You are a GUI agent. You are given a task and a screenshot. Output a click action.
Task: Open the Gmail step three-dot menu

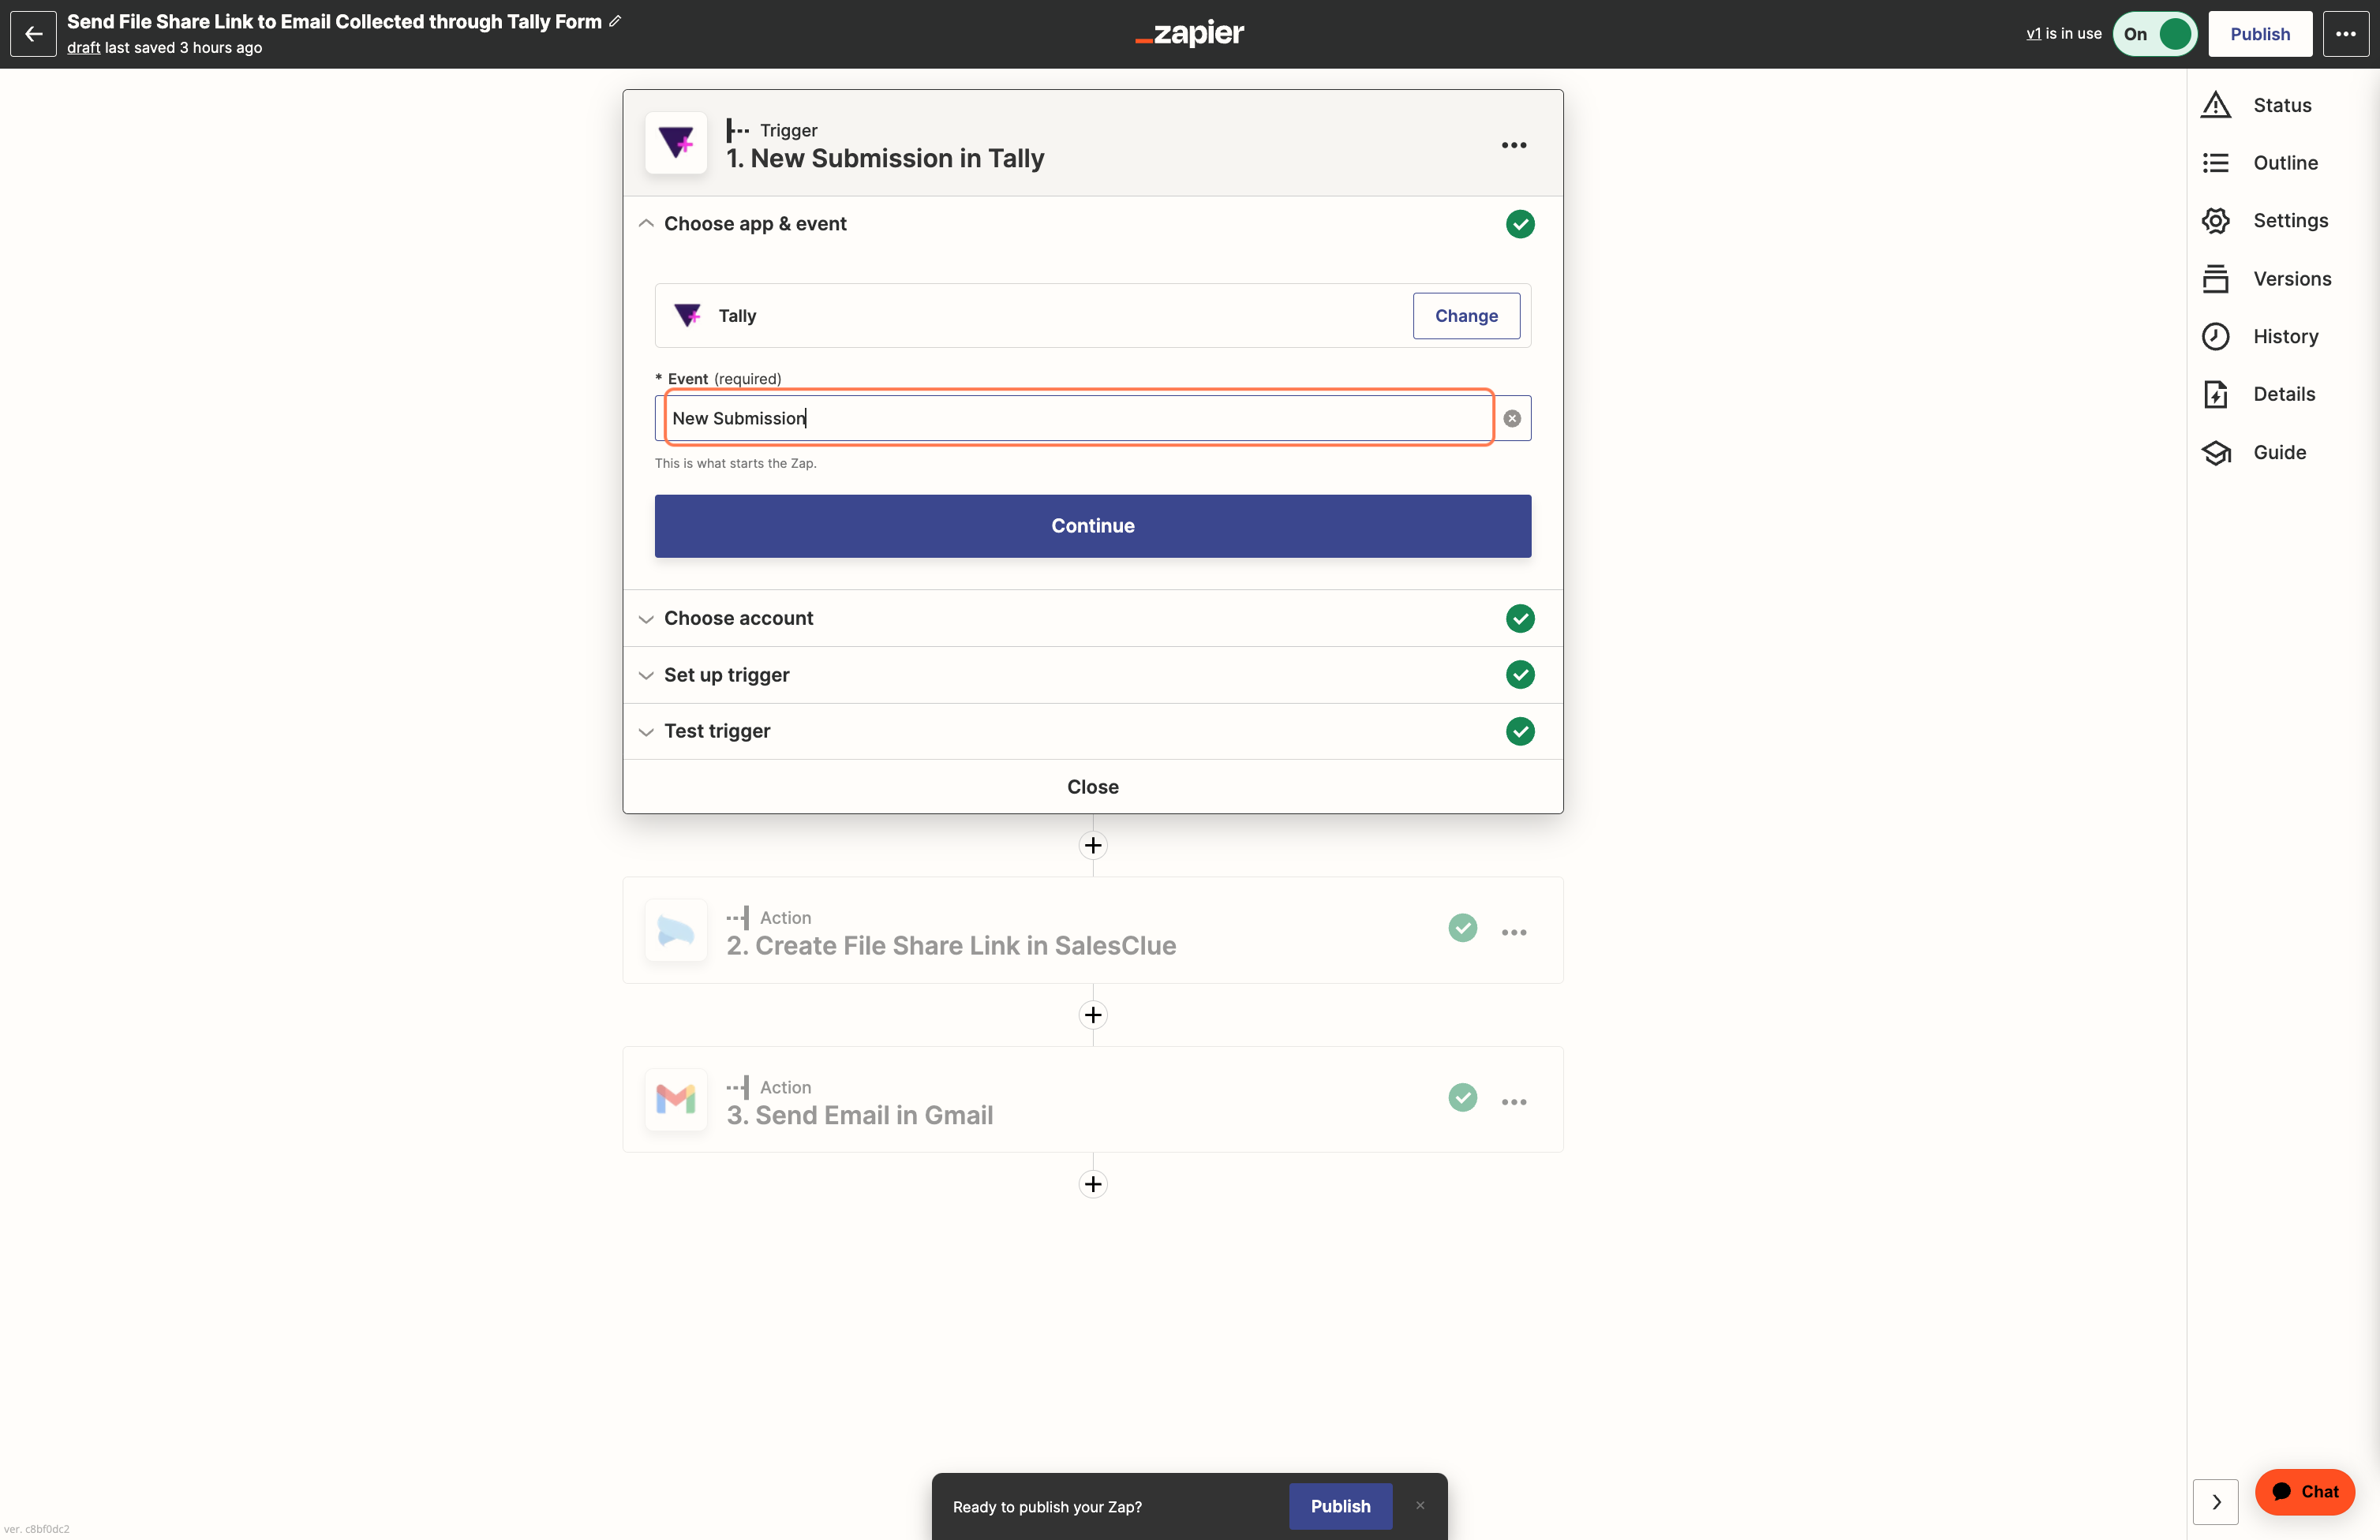point(1514,1102)
